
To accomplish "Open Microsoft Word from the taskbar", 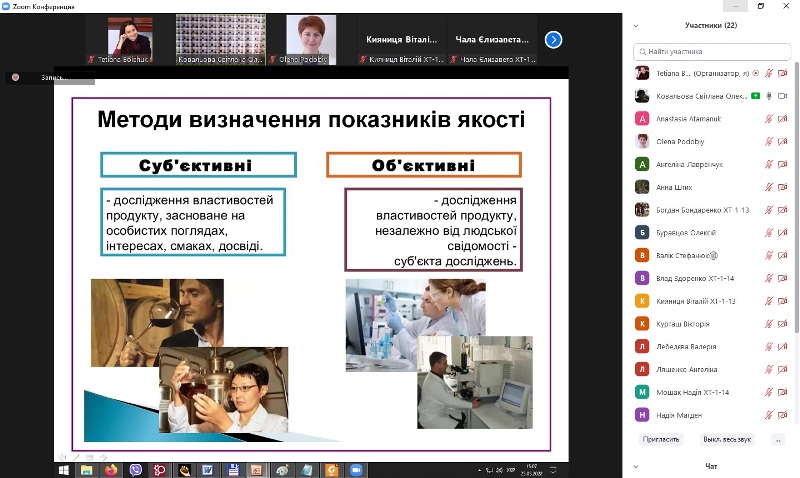I will (208, 470).
